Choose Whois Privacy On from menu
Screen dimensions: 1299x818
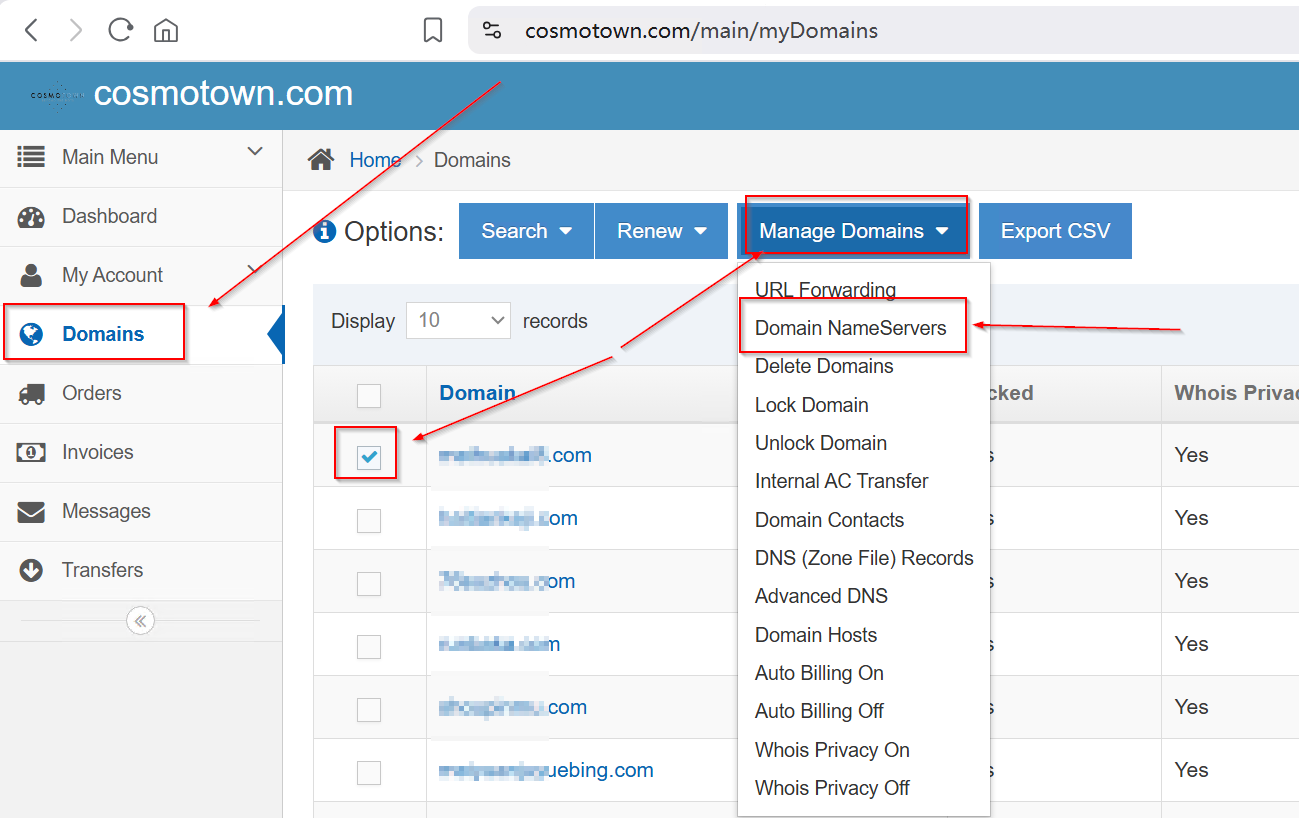coord(832,750)
